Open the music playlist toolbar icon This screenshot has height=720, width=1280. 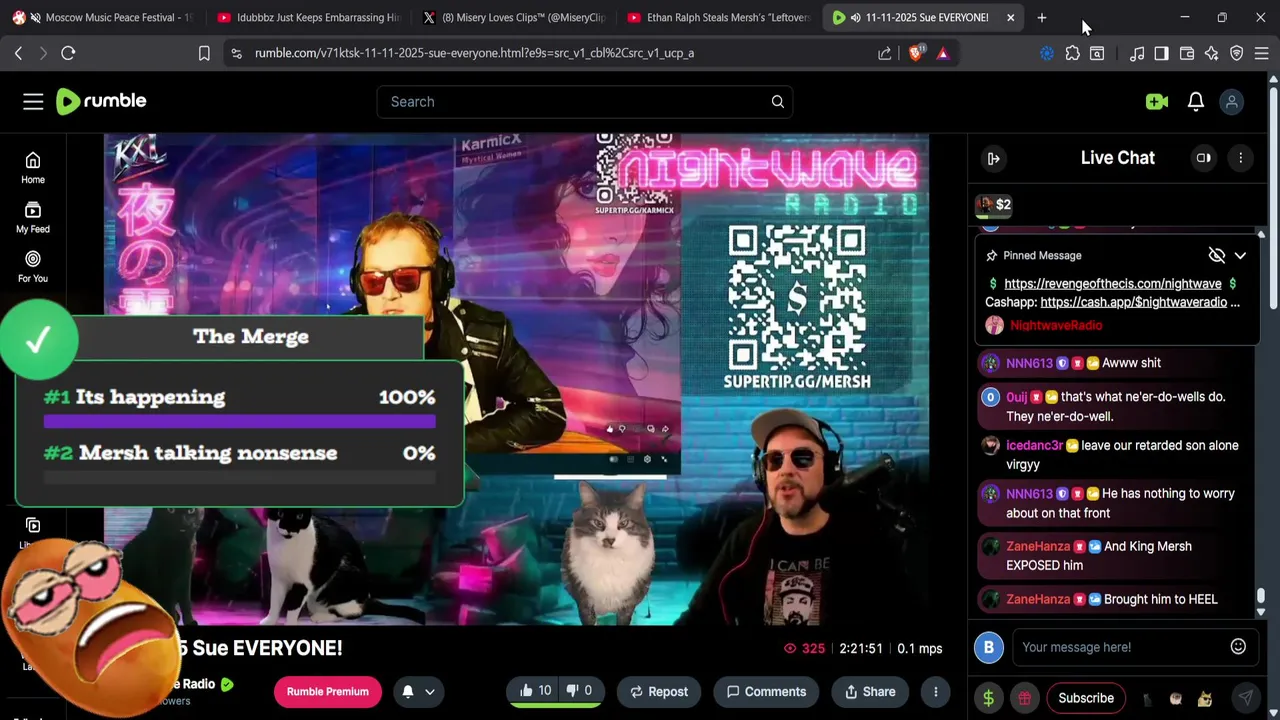point(1137,53)
